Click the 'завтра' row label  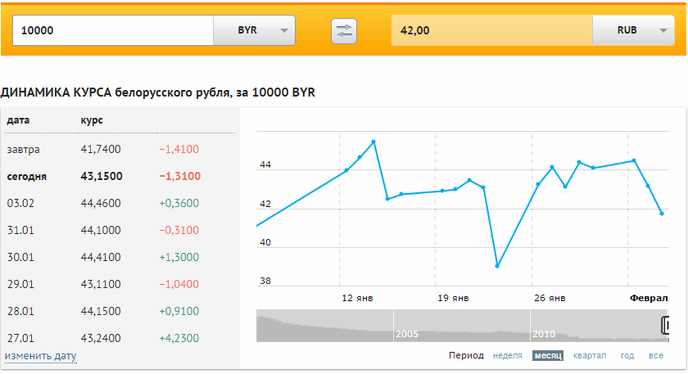coord(23,149)
